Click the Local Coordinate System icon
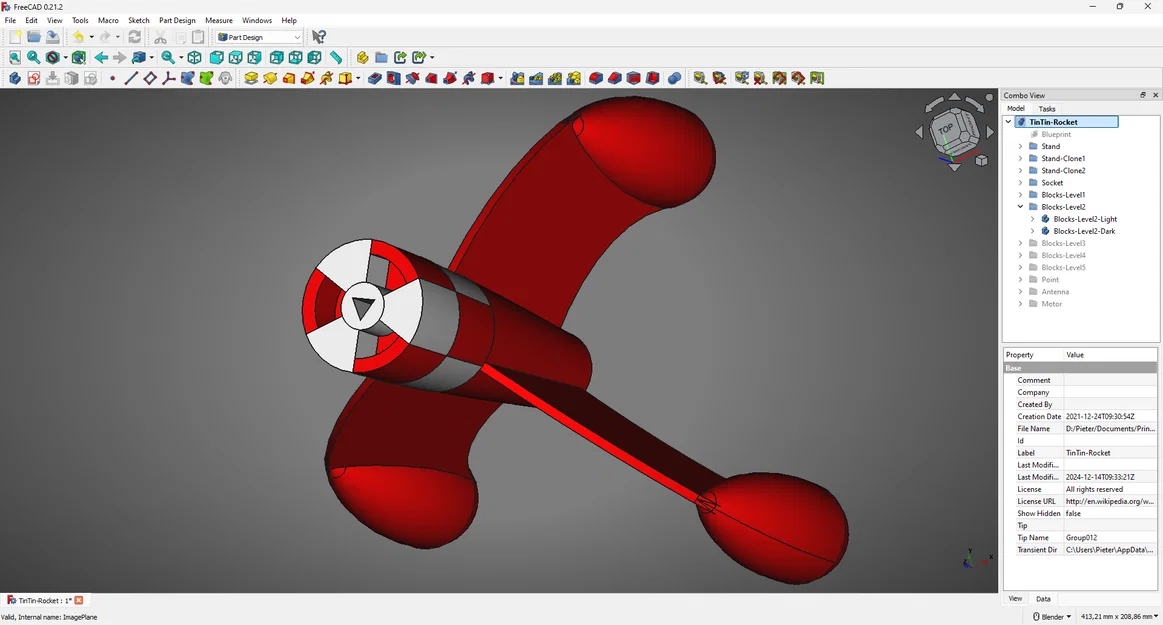The height and width of the screenshot is (625, 1163). click(168, 78)
